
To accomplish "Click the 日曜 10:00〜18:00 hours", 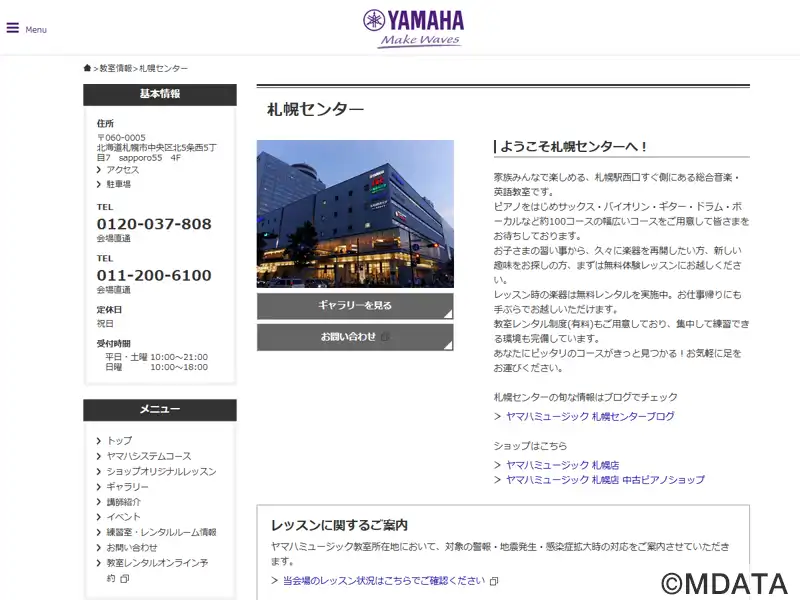I will pos(157,367).
